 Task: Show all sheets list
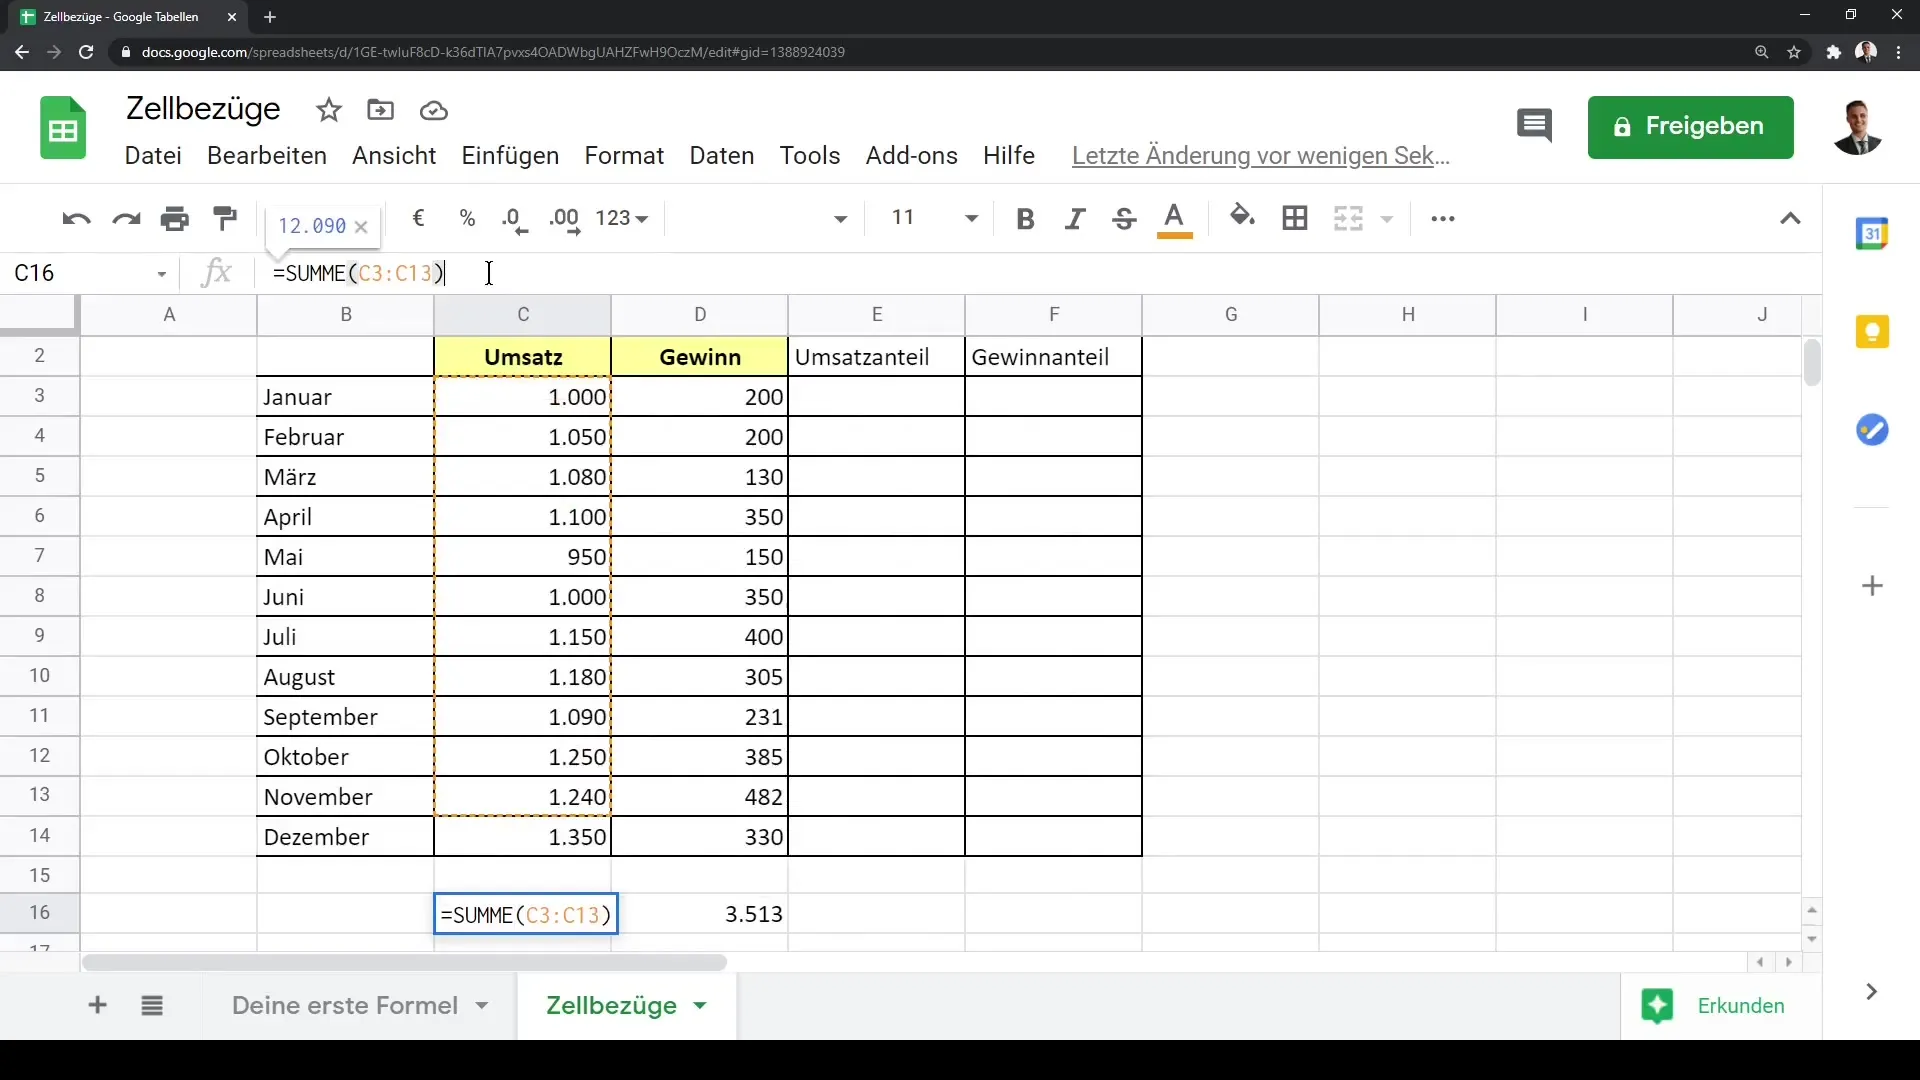152,1006
